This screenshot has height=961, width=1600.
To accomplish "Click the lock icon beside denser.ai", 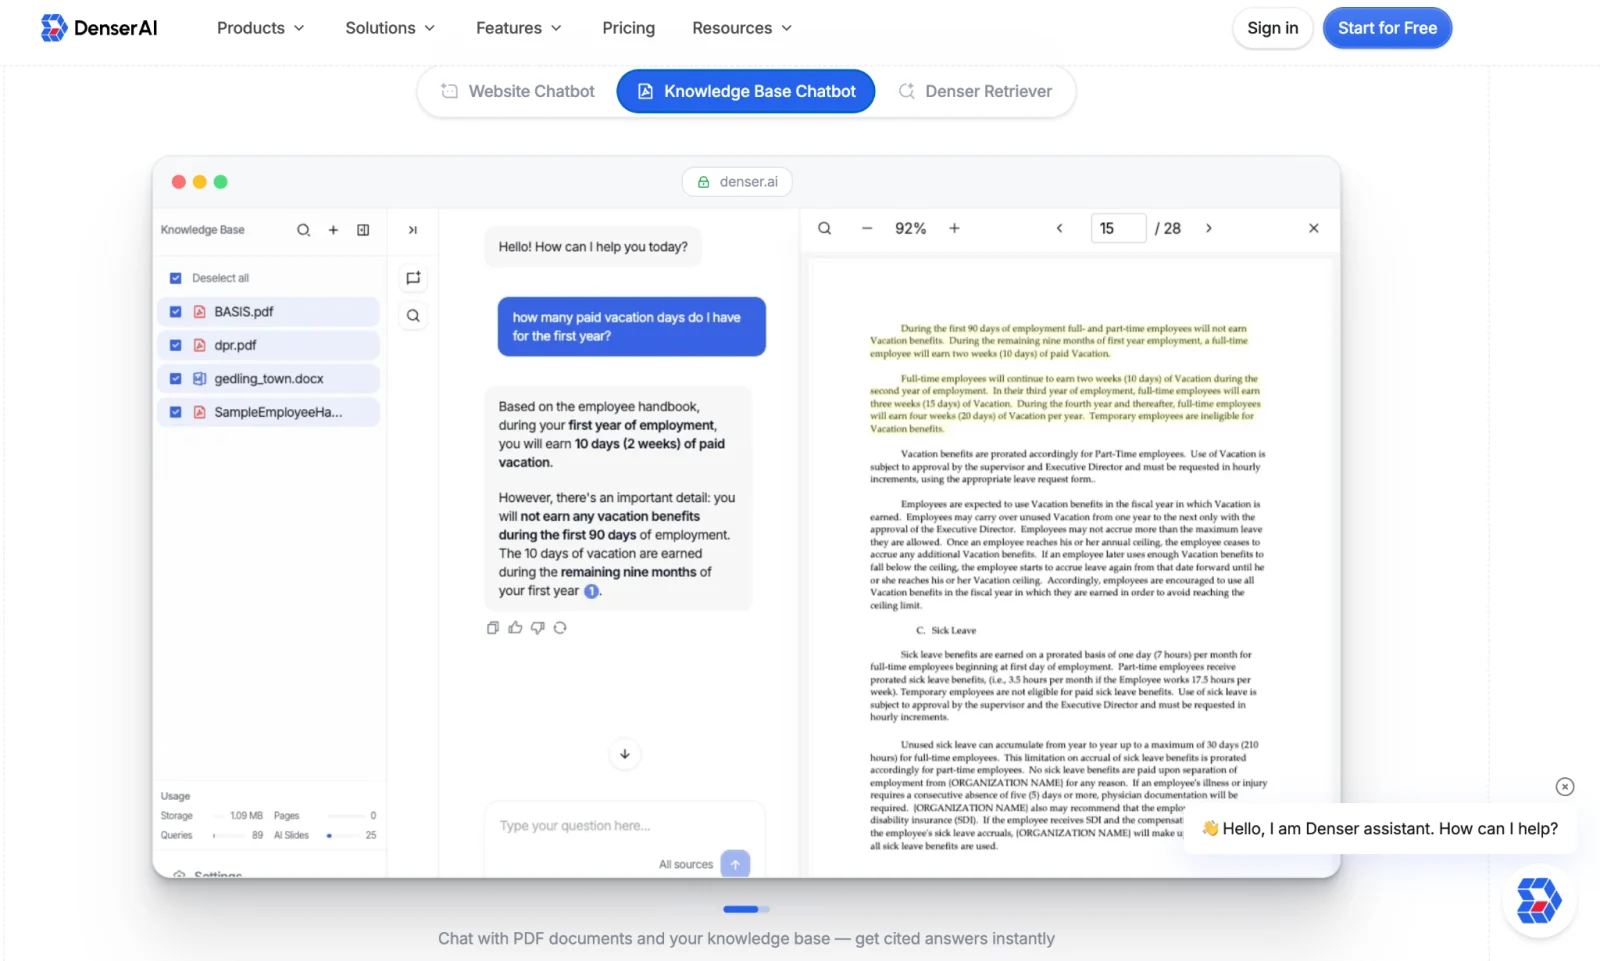I will point(703,182).
